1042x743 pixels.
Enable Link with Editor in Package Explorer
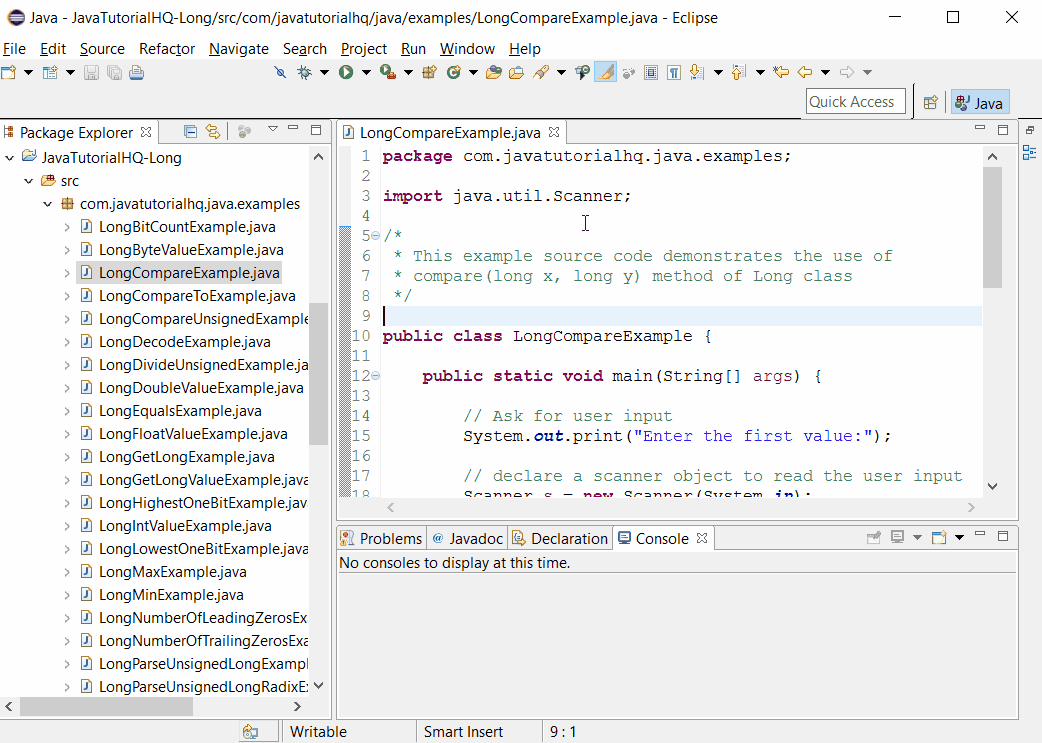click(213, 131)
